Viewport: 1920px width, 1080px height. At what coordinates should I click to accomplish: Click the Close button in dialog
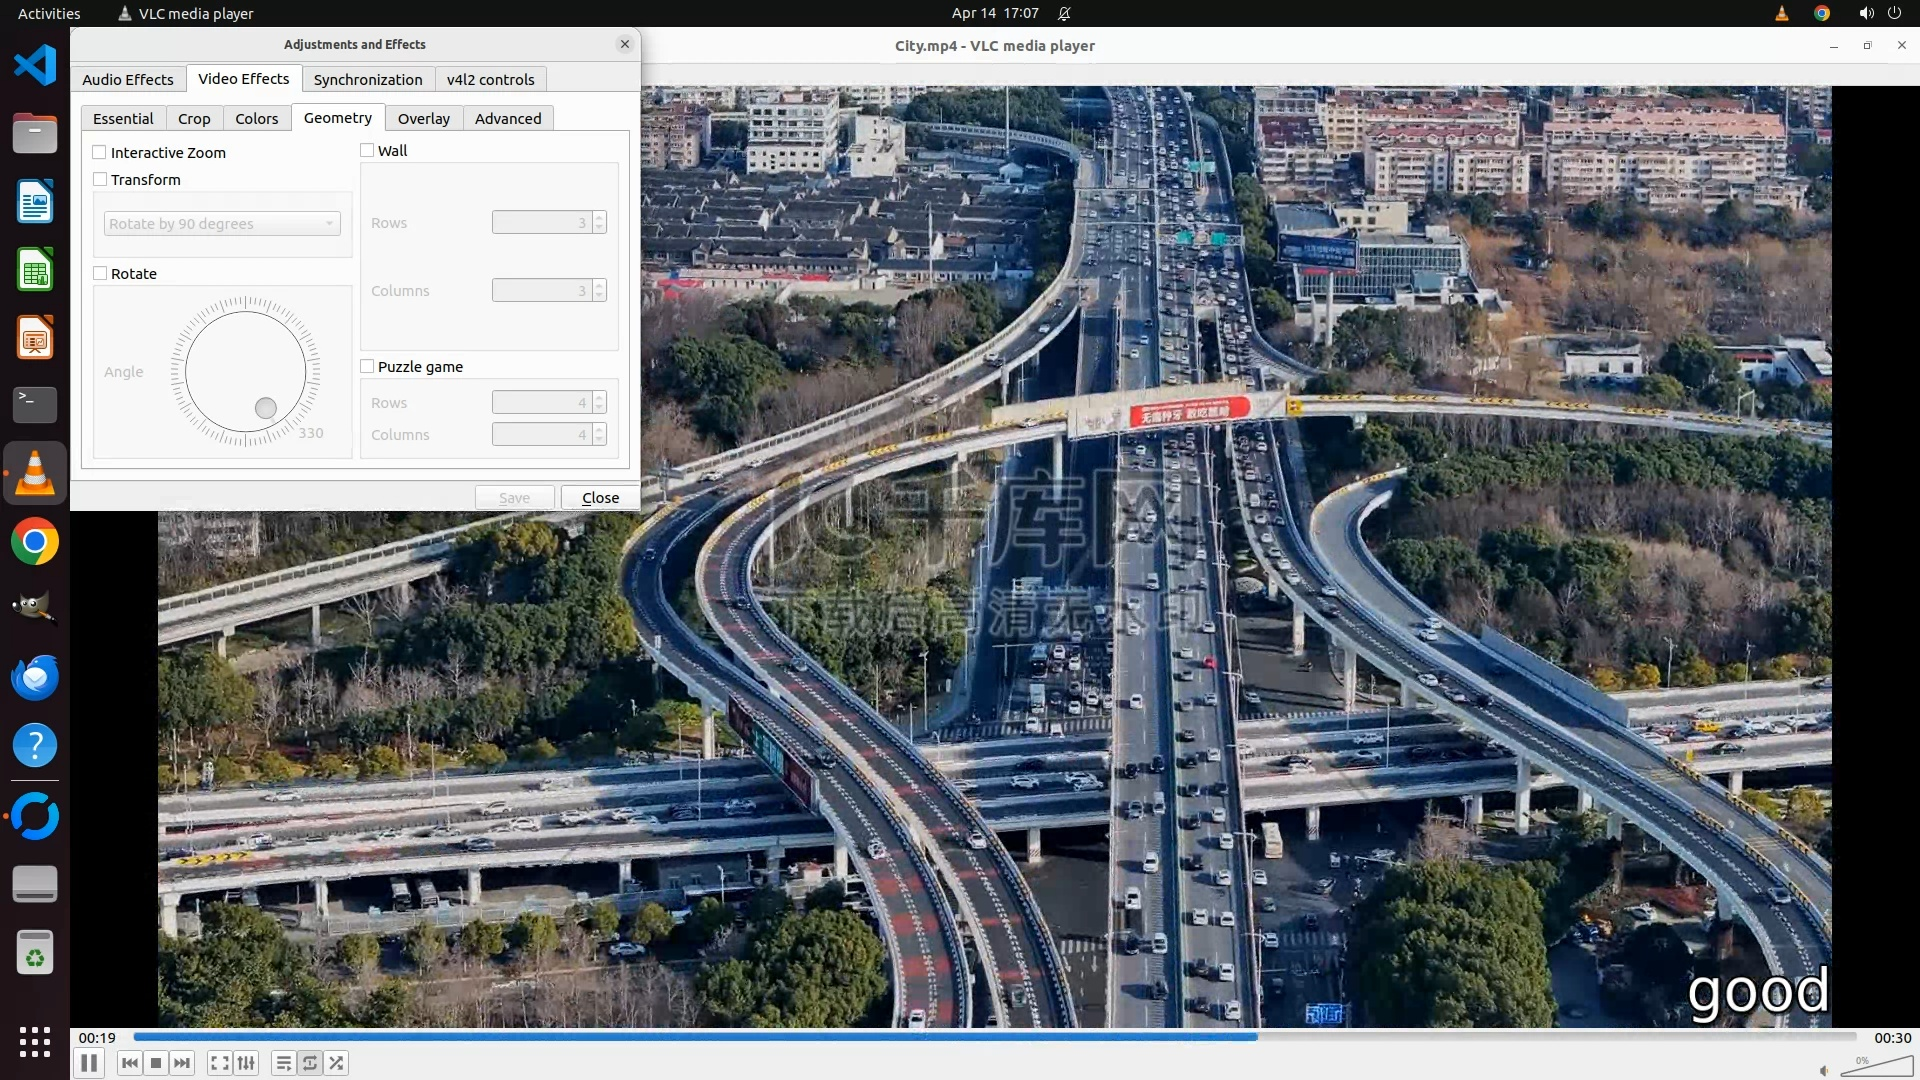point(600,498)
